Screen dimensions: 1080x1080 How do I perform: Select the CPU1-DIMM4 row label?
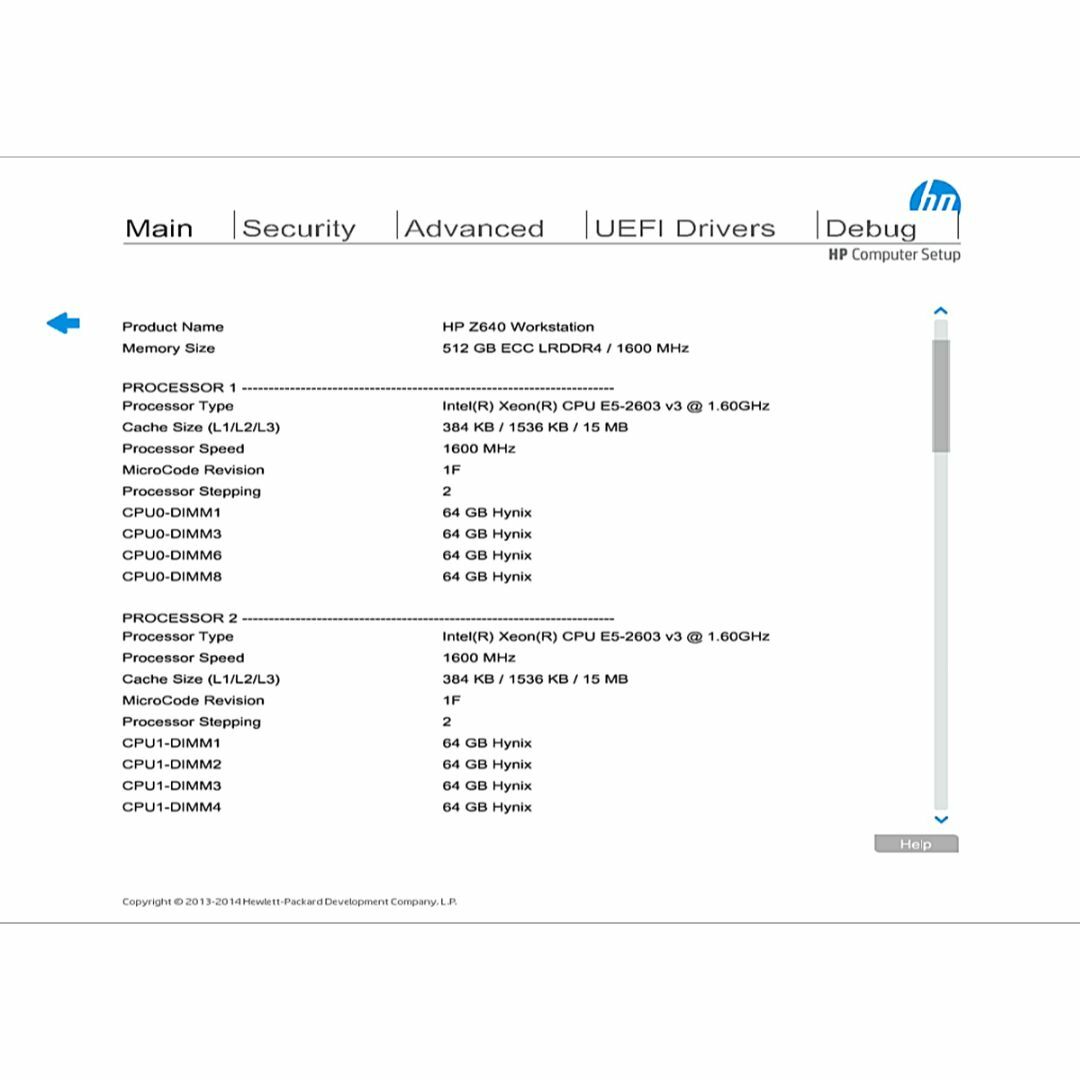(x=172, y=807)
